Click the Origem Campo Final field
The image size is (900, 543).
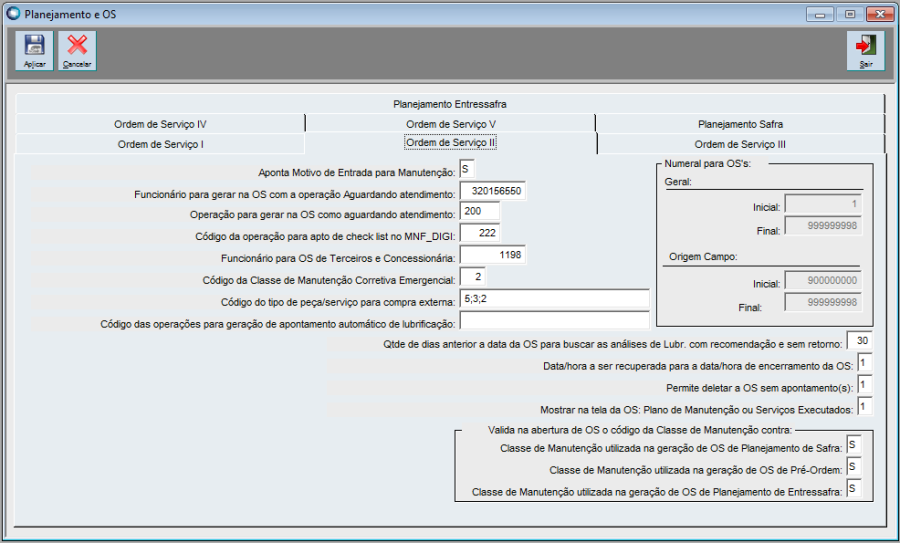823,302
